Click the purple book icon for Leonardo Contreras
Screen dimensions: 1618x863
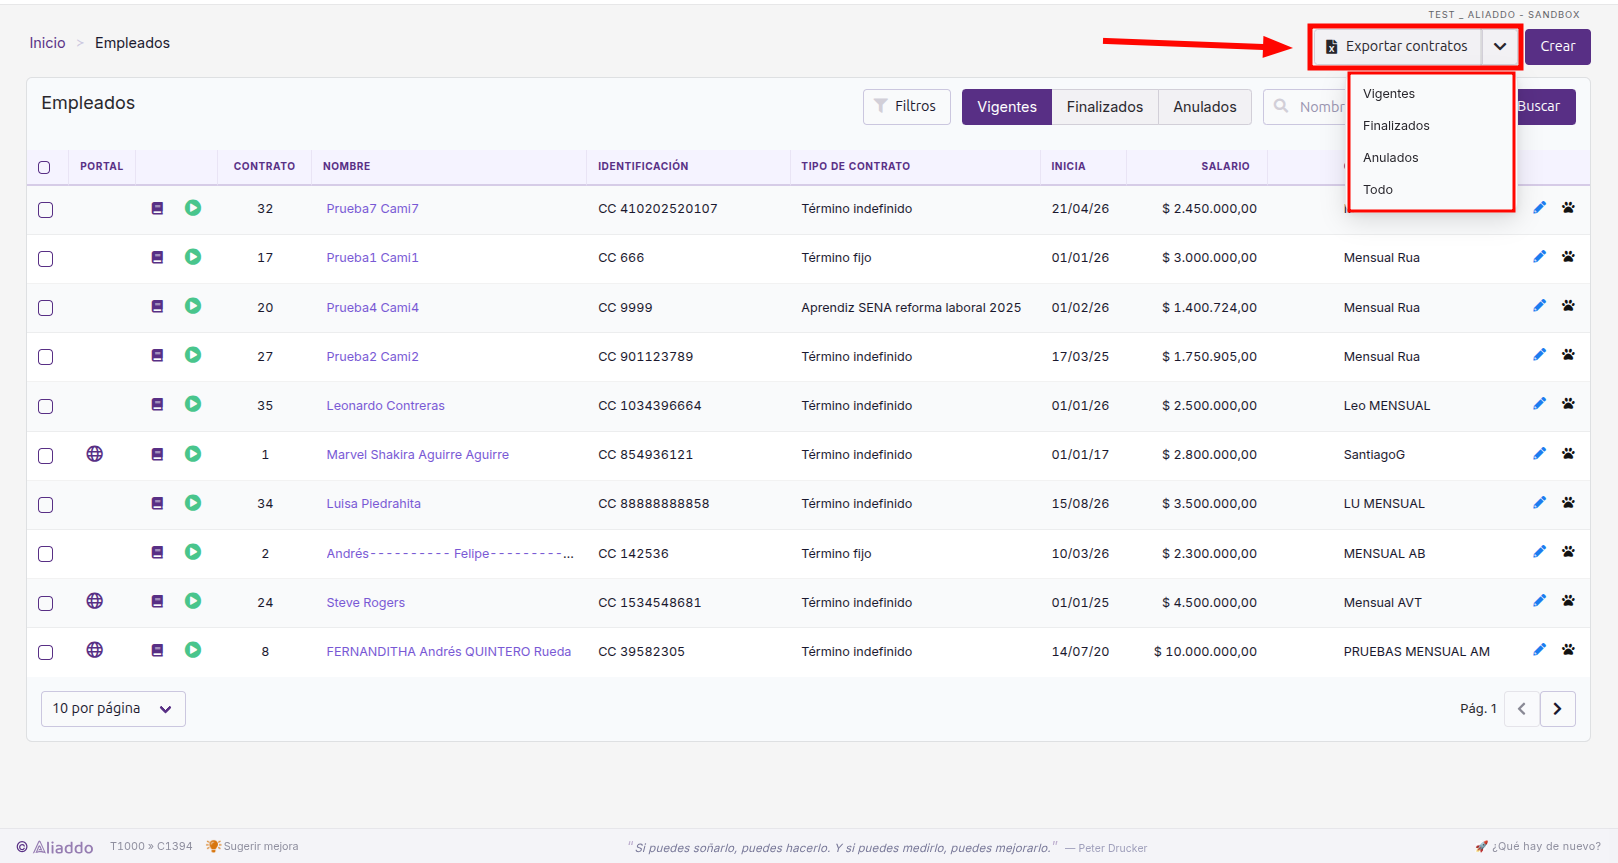tap(157, 405)
